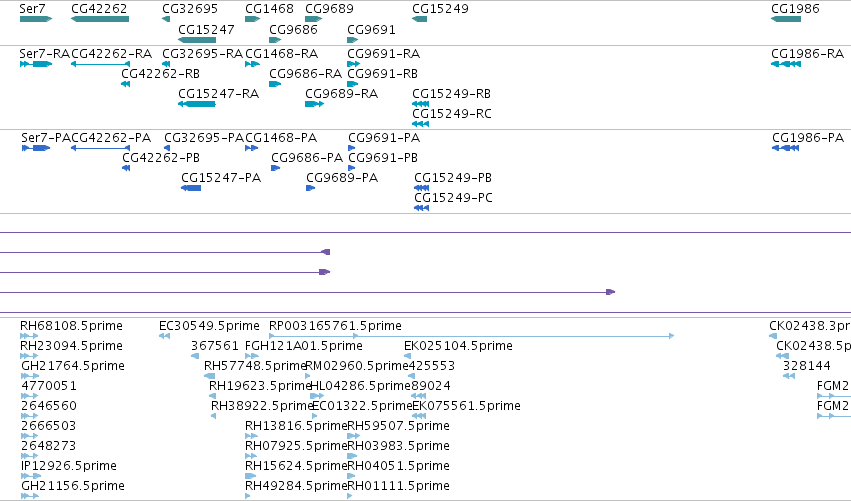851x501 pixels.
Task: Select EST GH21156.5prime
Action: coord(30,496)
